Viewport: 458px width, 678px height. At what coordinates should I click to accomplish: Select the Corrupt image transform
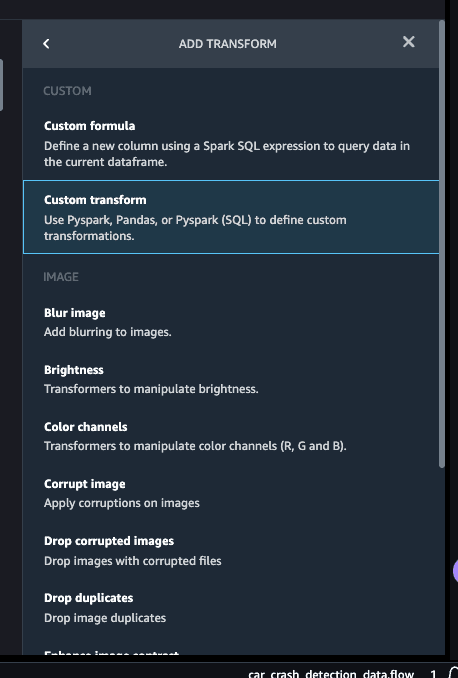pos(231,493)
